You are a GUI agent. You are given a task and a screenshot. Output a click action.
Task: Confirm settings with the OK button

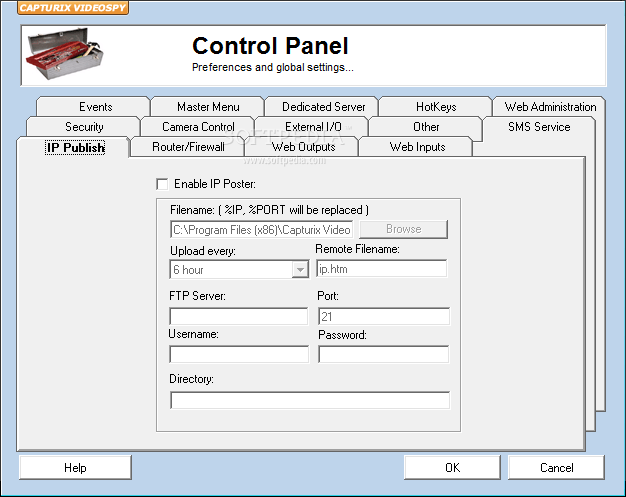(452, 467)
